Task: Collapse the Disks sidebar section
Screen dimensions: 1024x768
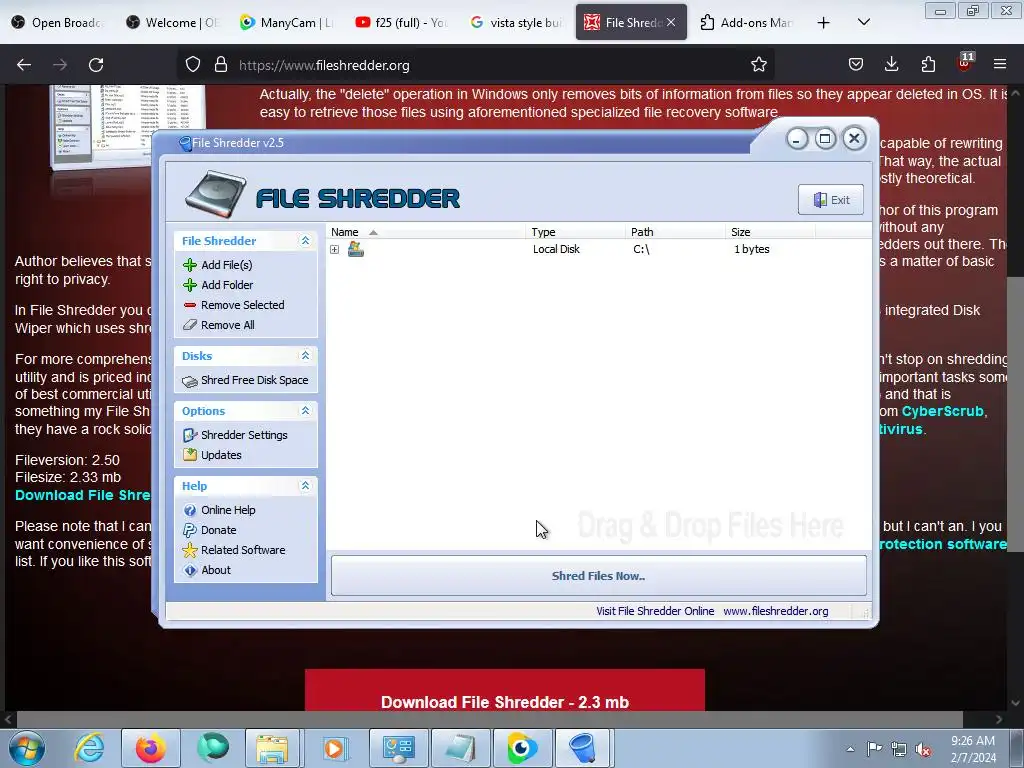Action: tap(305, 356)
